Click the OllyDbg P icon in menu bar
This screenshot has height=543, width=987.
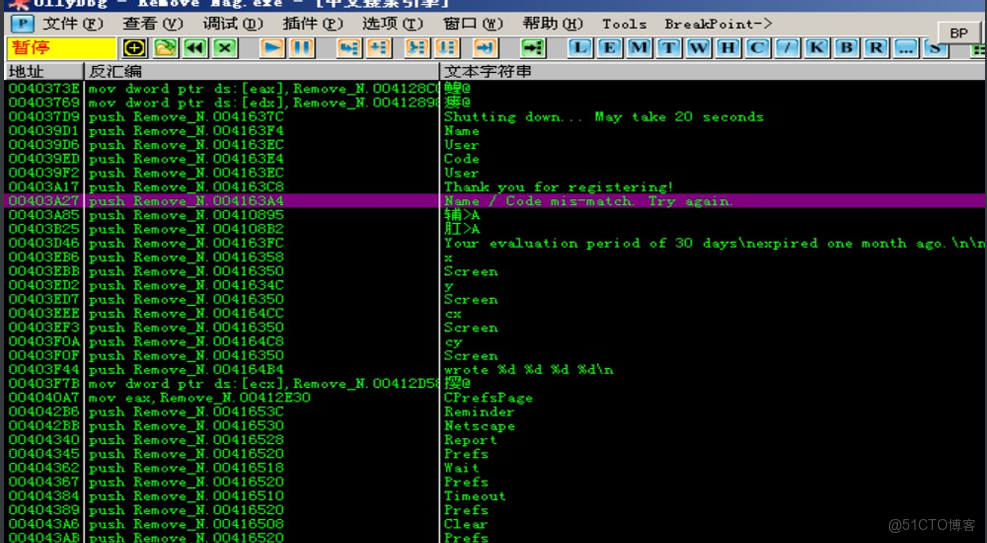click(23, 24)
